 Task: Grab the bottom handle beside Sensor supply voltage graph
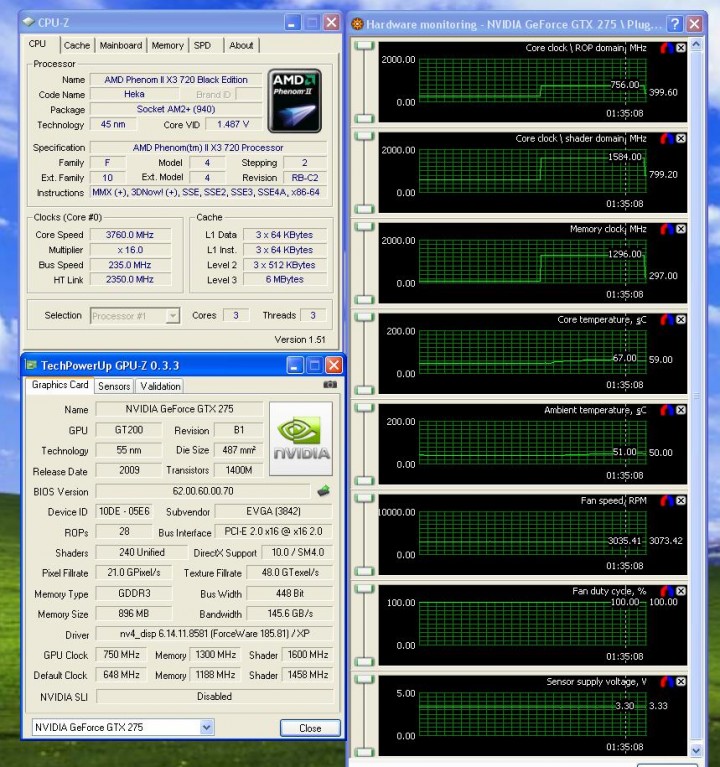364,752
